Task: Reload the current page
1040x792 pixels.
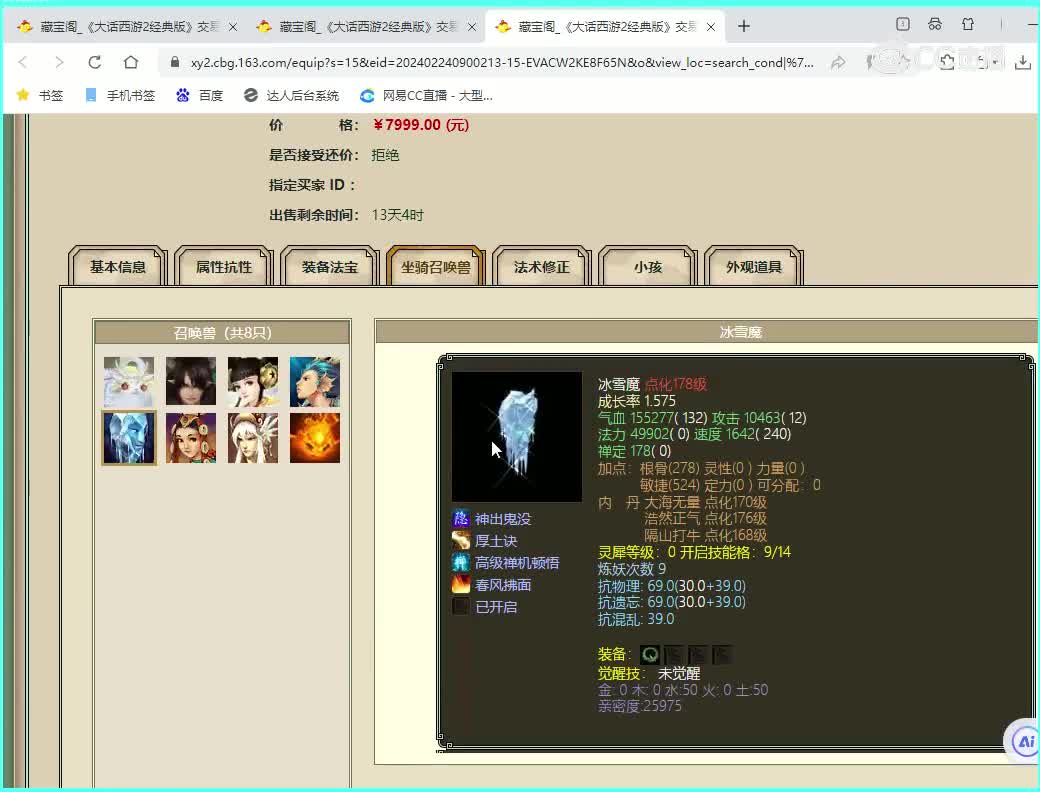Action: pyautogui.click(x=95, y=62)
